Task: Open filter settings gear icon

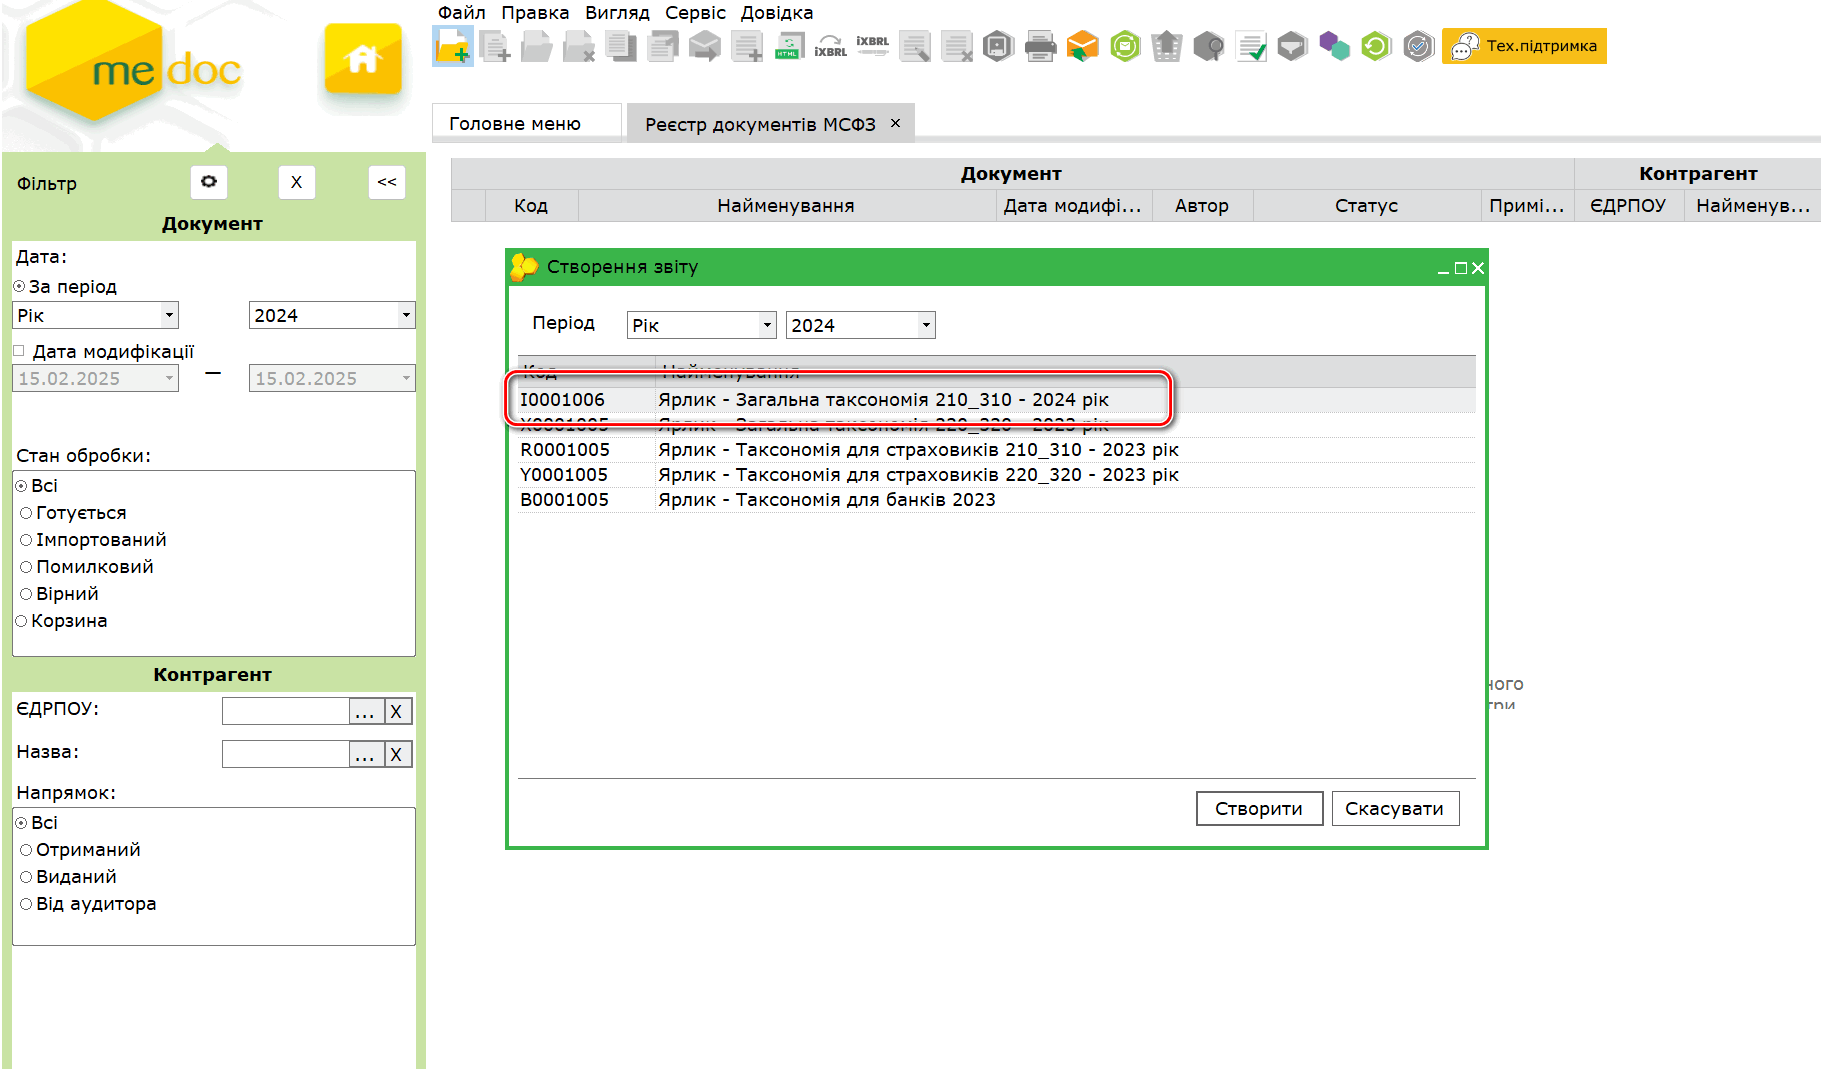Action: 209,182
